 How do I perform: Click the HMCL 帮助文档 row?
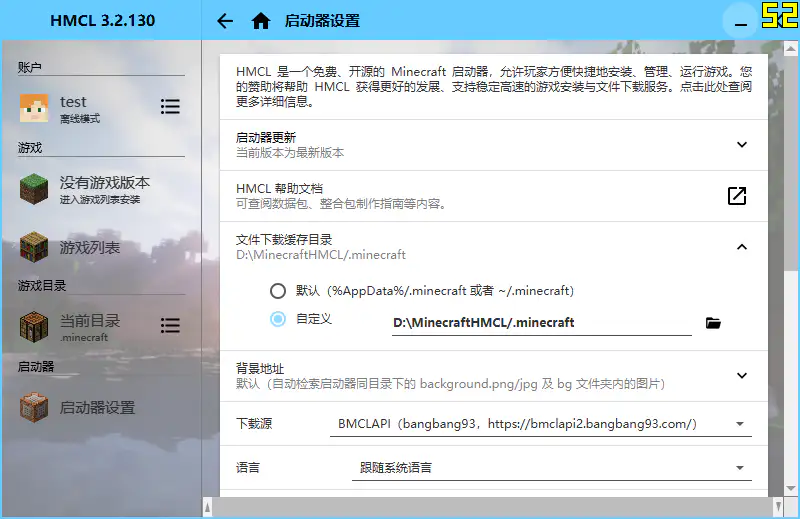pos(494,196)
